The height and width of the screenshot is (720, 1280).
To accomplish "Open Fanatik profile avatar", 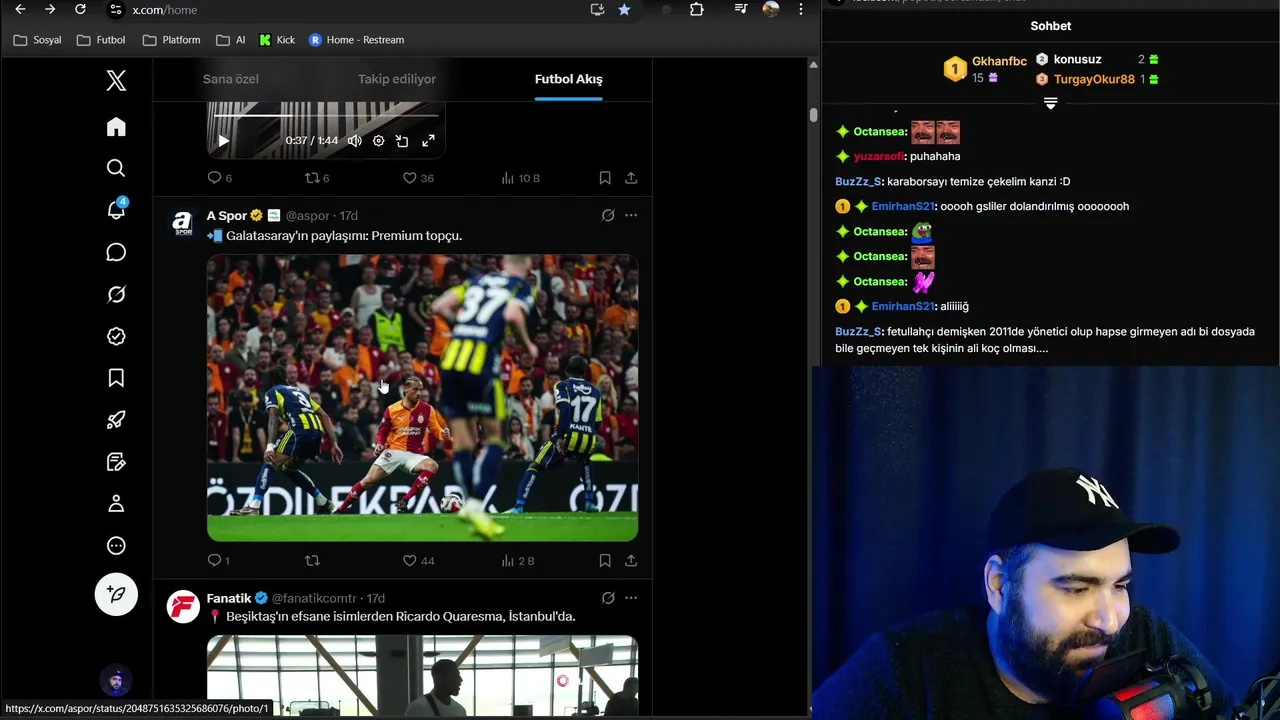I will pos(183,607).
